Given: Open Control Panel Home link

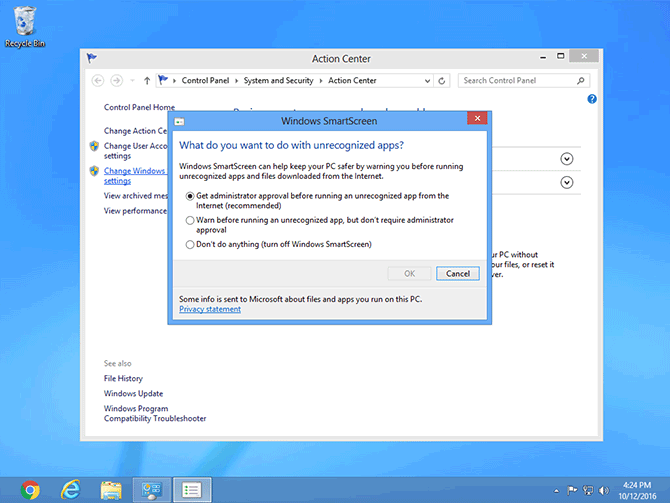Looking at the screenshot, I should pyautogui.click(x=139, y=107).
